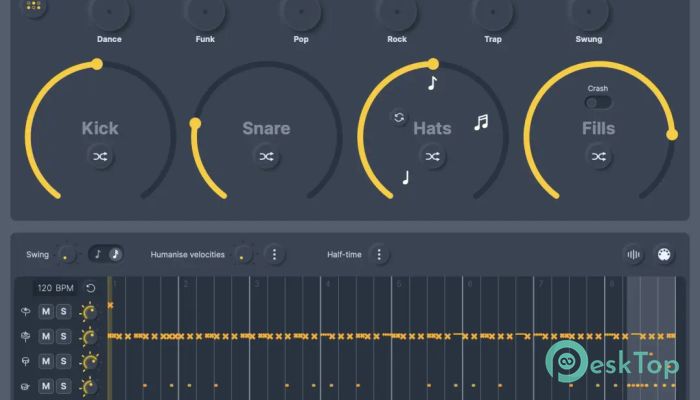
Task: Switch Swing to sixteenth note mode
Action: [114, 254]
